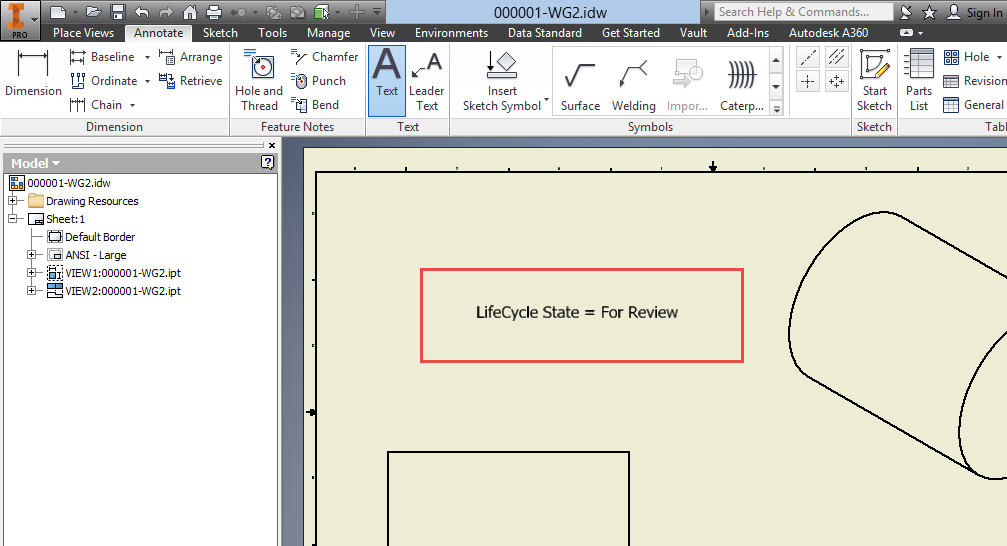Insert a Revision table
This screenshot has height=546, width=1007.
tap(975, 81)
